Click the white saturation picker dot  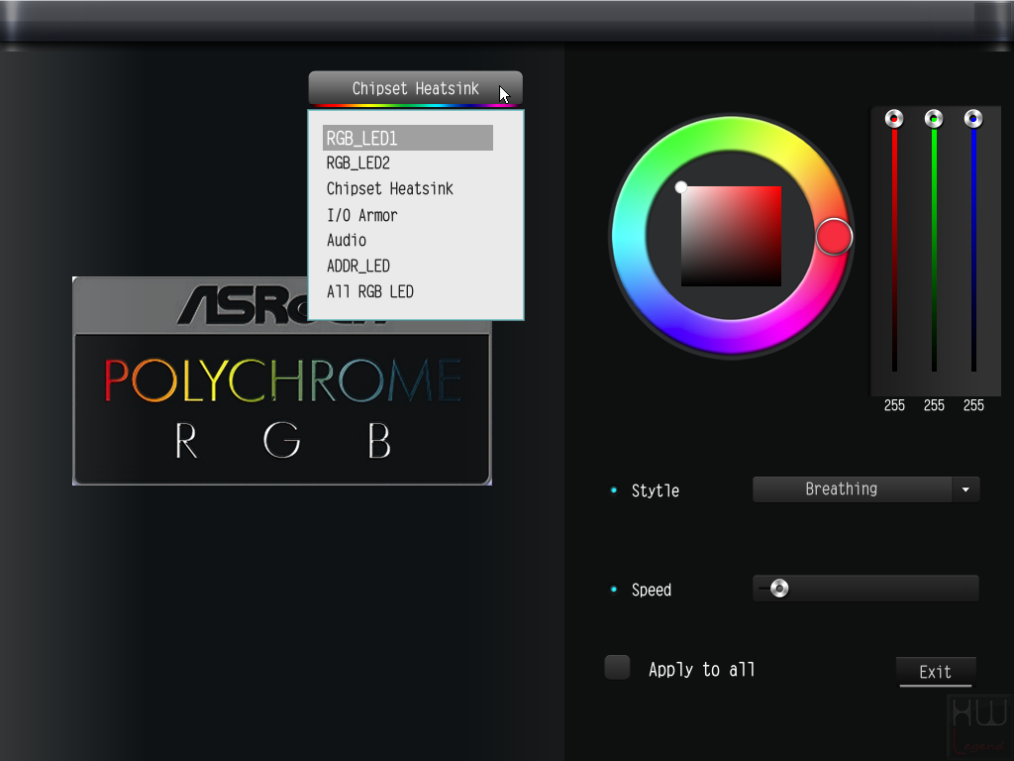point(681,187)
